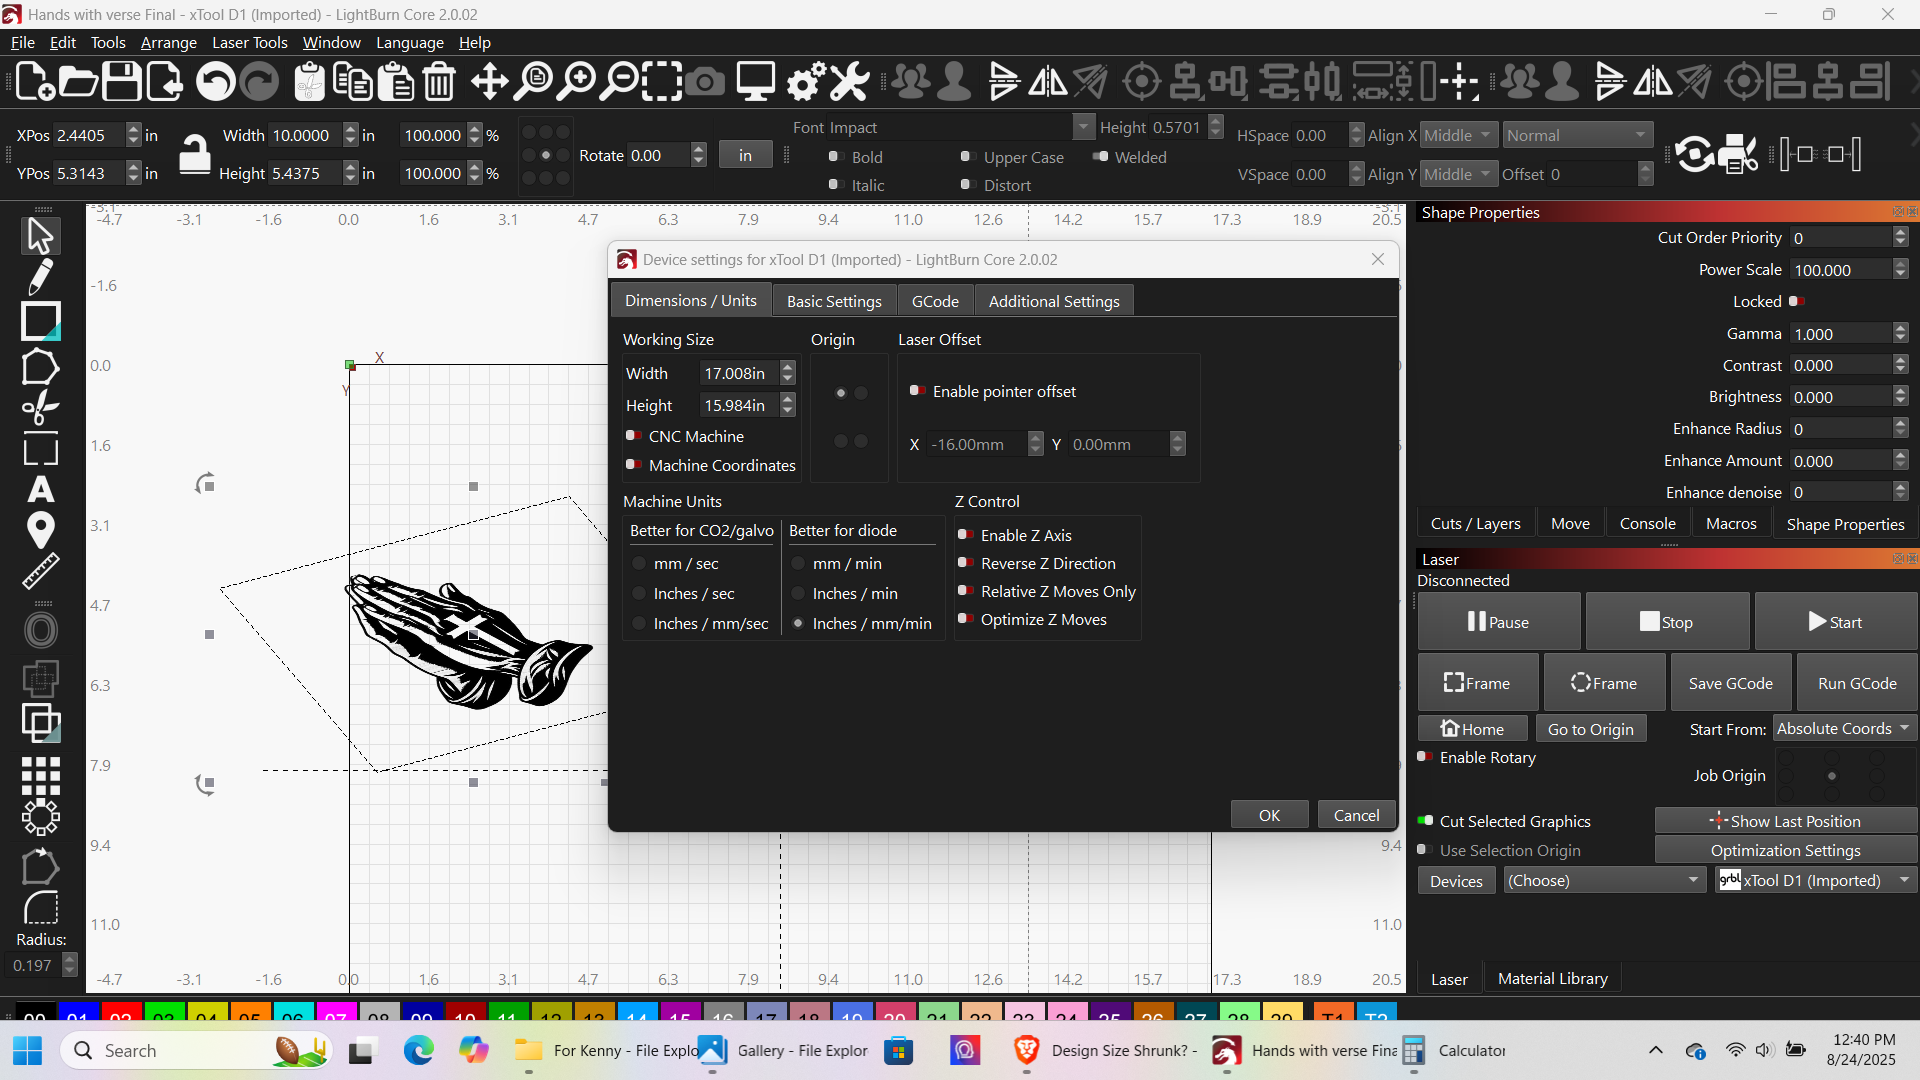1920x1080 pixels.
Task: Select the Draw Rectangle tool
Action: (40, 322)
